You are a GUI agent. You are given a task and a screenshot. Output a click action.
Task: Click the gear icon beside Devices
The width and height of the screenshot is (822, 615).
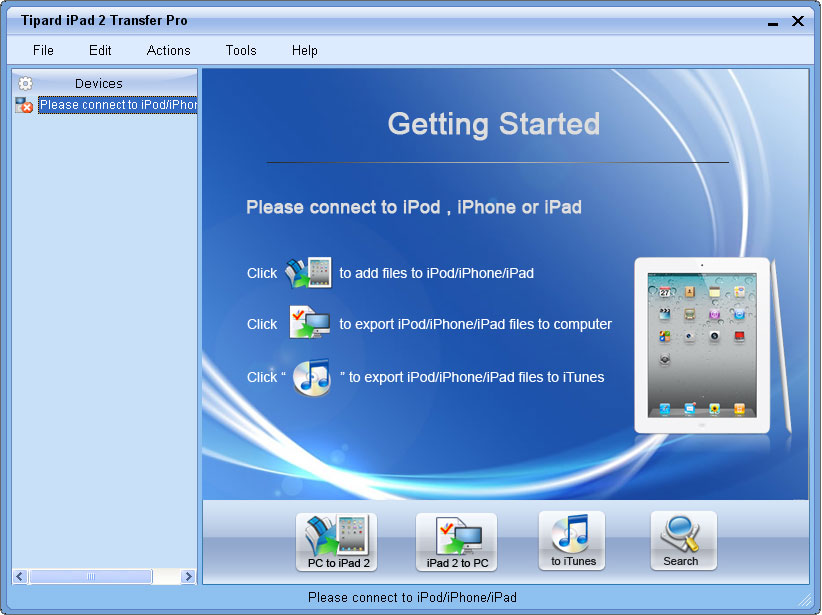tap(25, 84)
